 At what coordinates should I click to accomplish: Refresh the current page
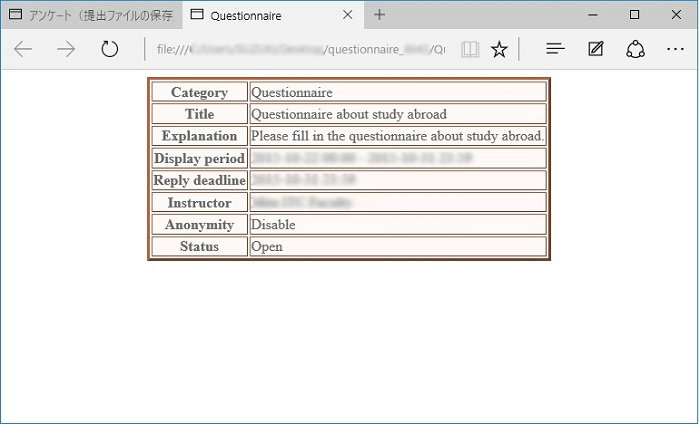point(110,50)
